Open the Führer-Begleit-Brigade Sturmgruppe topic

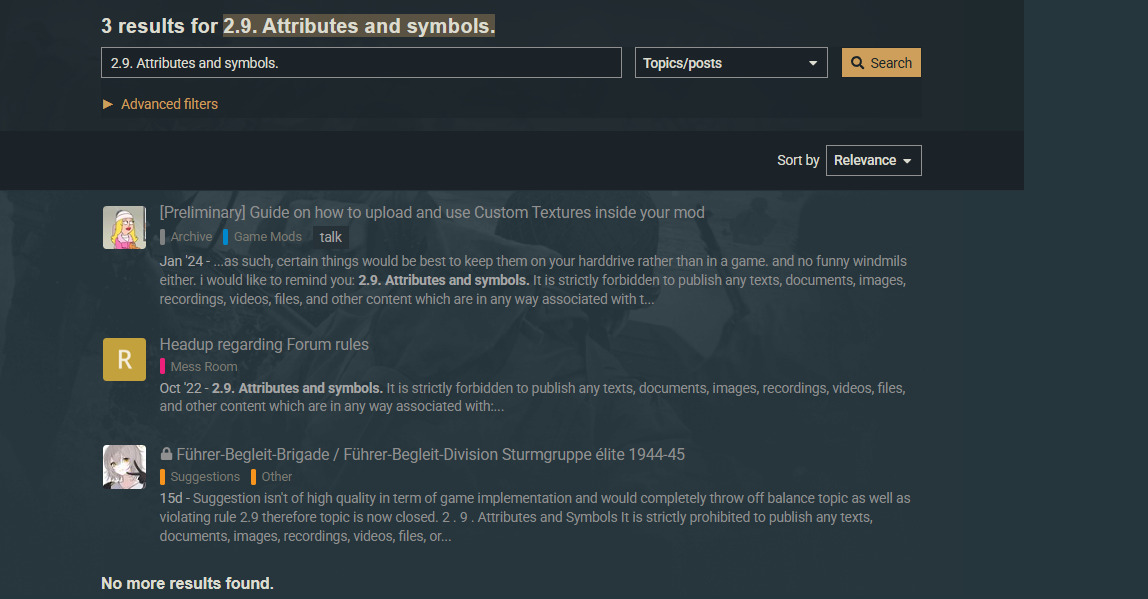click(430, 455)
